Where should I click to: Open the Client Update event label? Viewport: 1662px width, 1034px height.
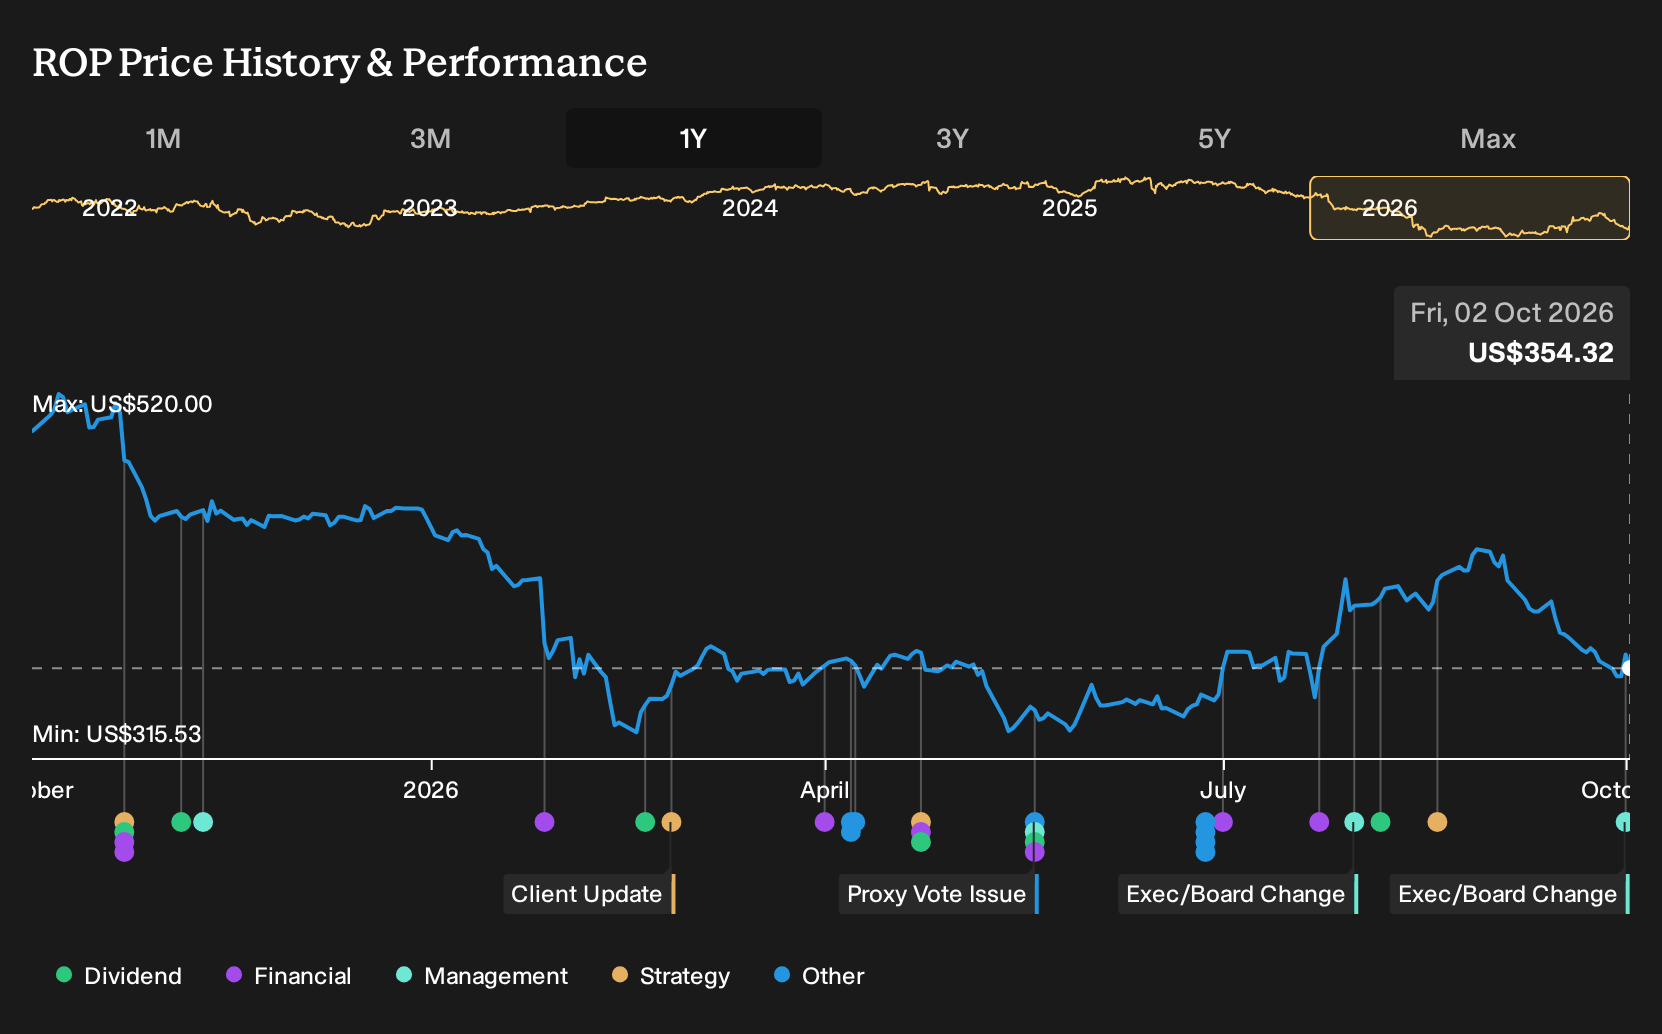tap(589, 894)
